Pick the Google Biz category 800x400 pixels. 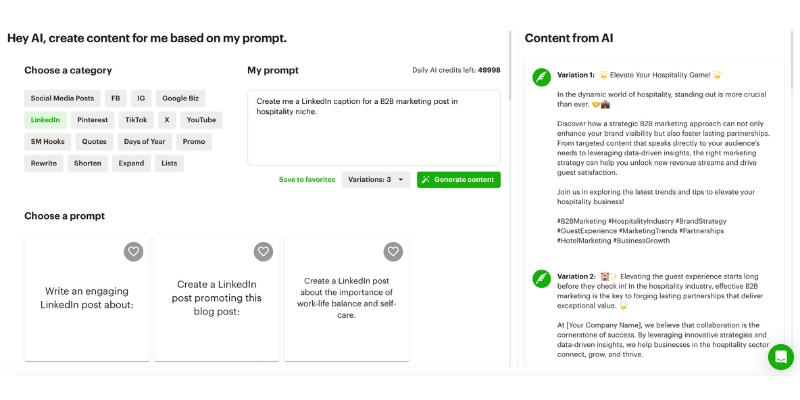coord(180,98)
